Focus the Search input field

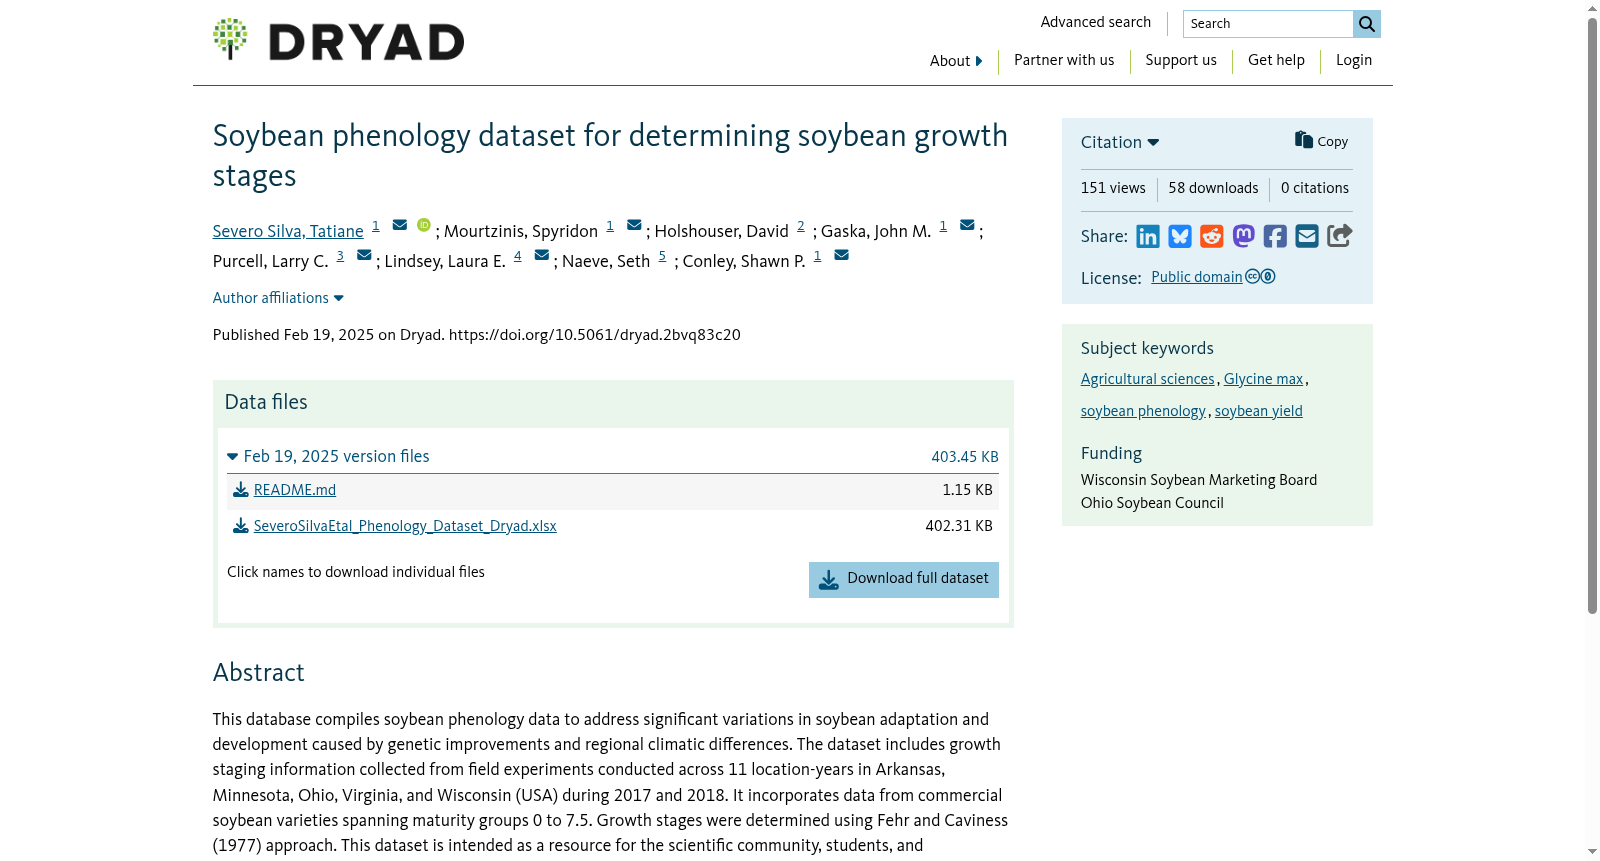point(1268,24)
